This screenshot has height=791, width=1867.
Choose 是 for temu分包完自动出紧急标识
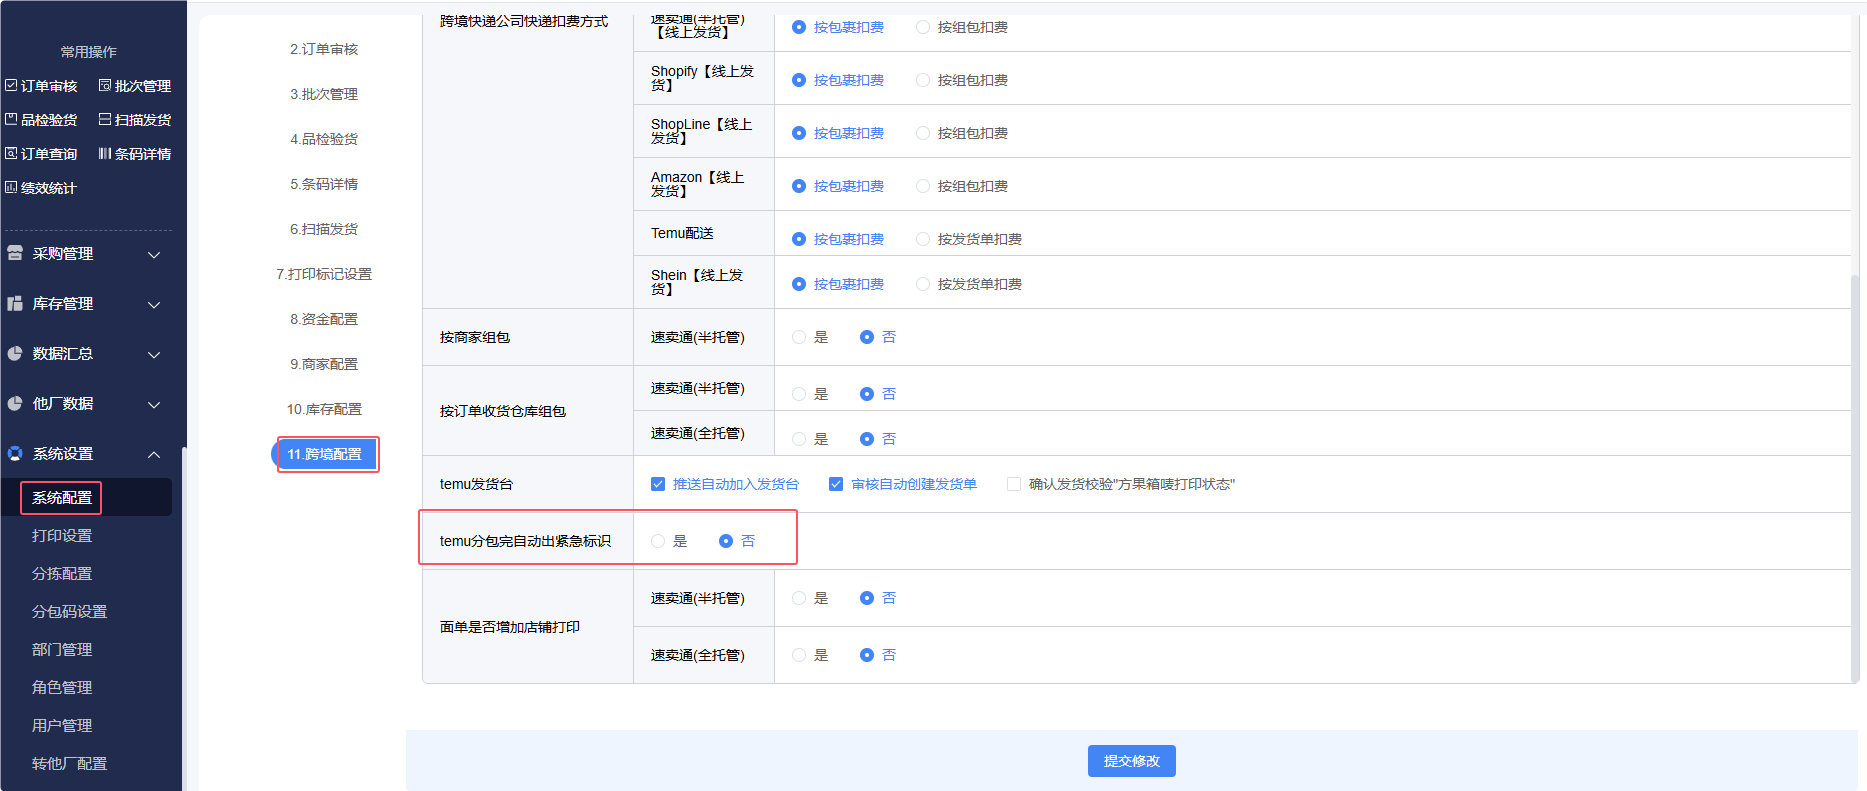(x=658, y=541)
